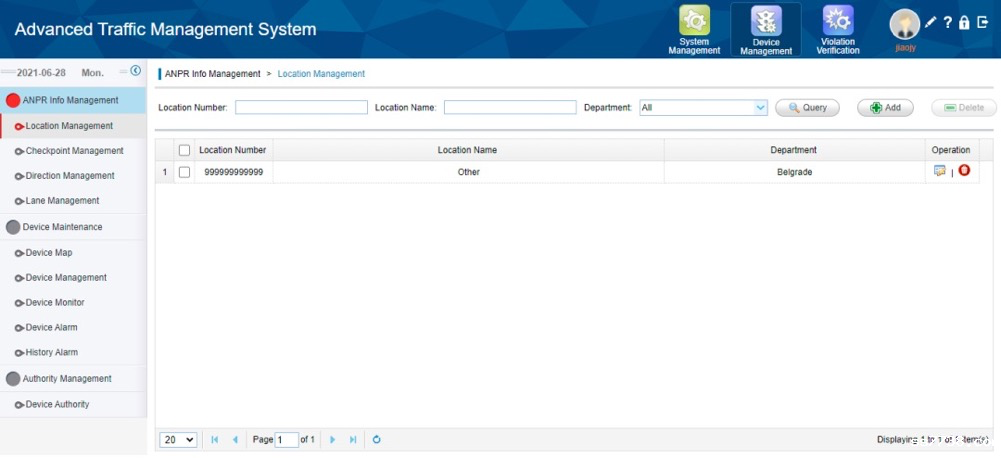Tick the select-all checkbox in table header
This screenshot has width=1001, height=458.
coord(184,150)
